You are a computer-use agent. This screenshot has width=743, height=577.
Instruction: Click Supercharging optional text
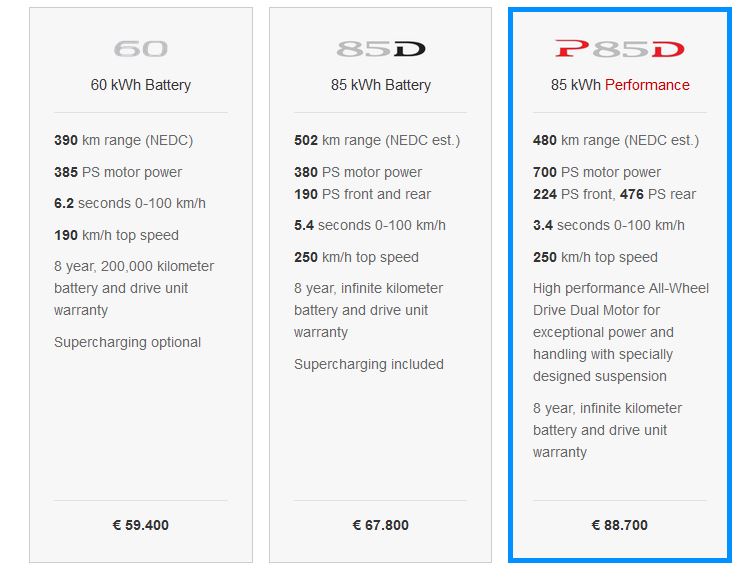[127, 342]
